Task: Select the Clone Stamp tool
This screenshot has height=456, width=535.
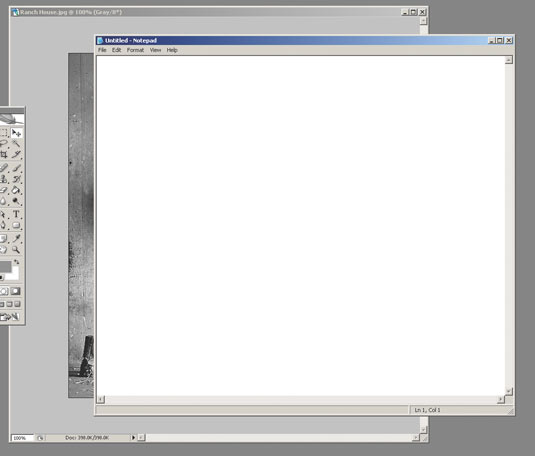Action: coord(4,179)
